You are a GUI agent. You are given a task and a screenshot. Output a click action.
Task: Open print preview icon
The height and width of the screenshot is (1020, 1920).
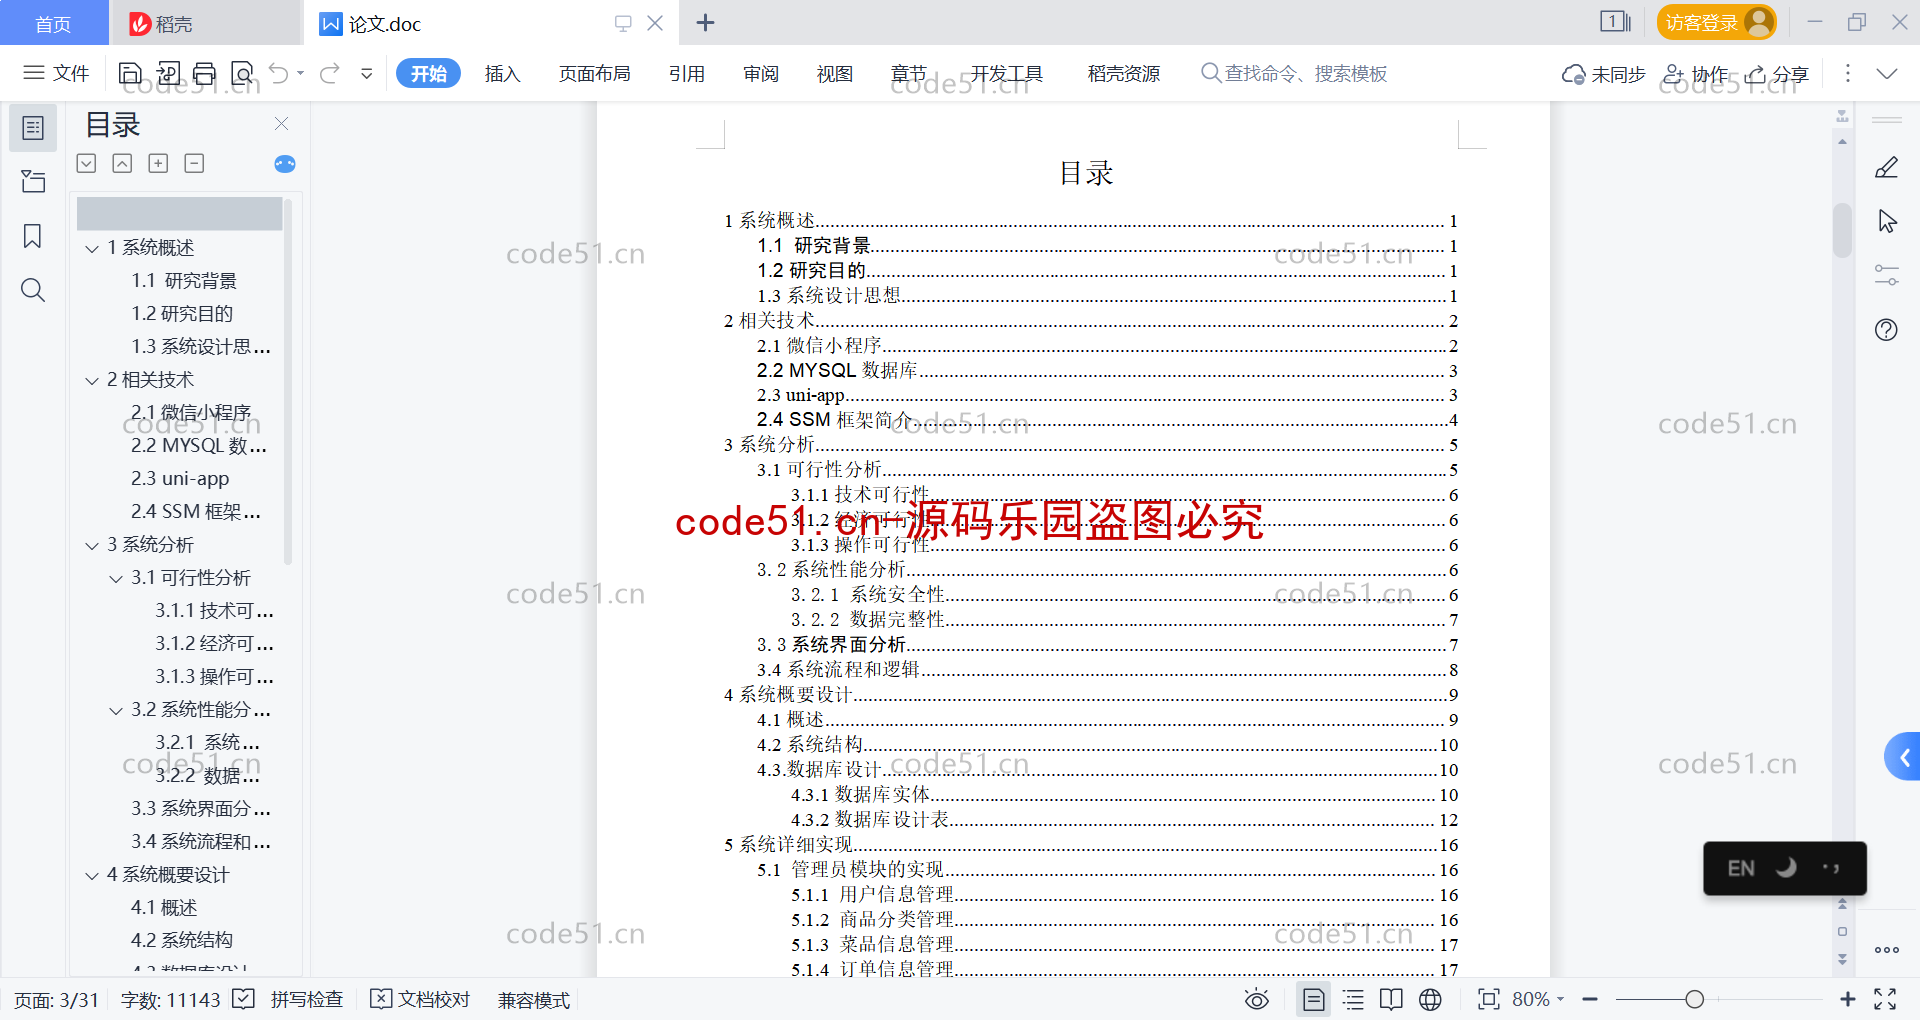pyautogui.click(x=242, y=73)
